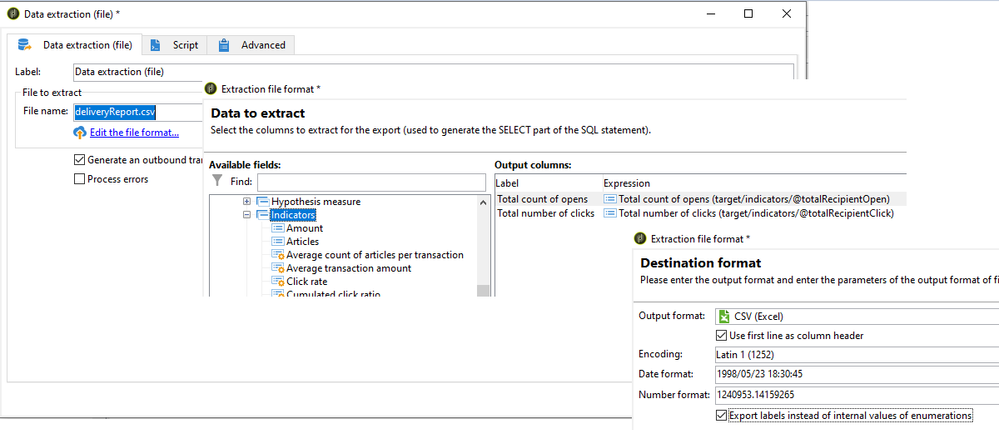The height and width of the screenshot is (430, 999).
Task: Enable the Process errors checkbox
Action: click(x=80, y=179)
